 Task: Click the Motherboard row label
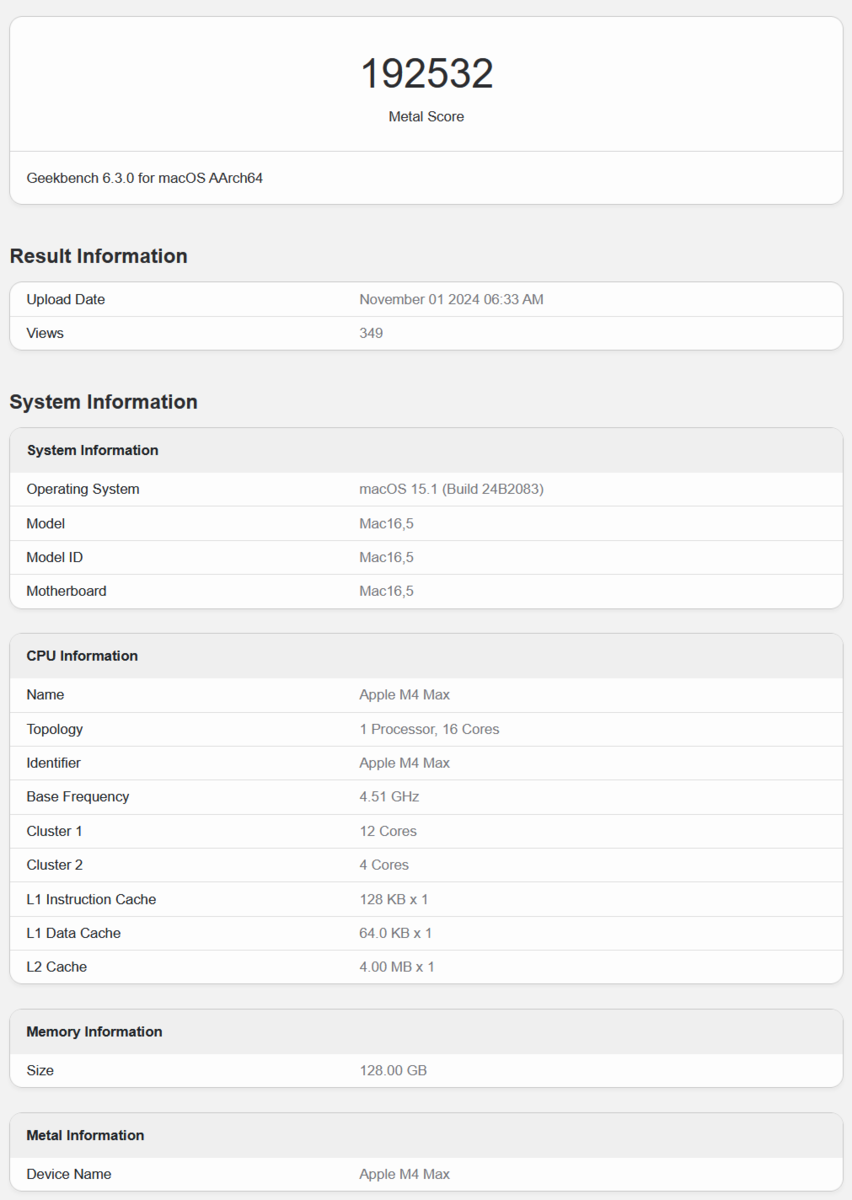(66, 591)
